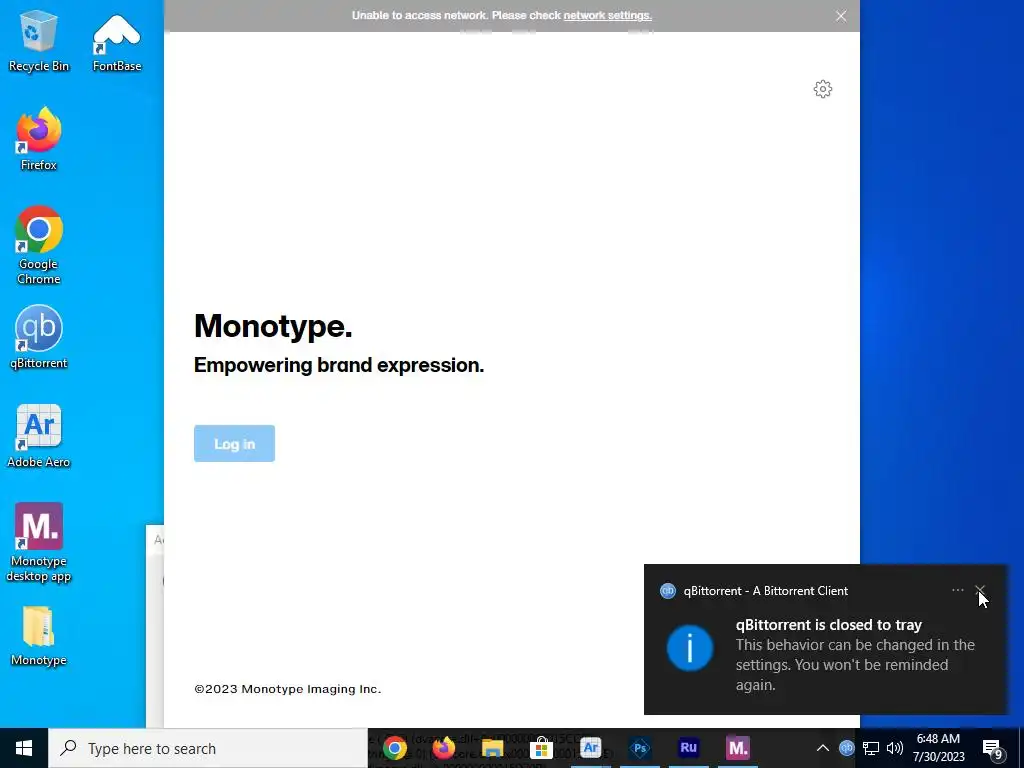The image size is (1024, 768).
Task: Open the Monotype folder on desktop
Action: (x=39, y=637)
